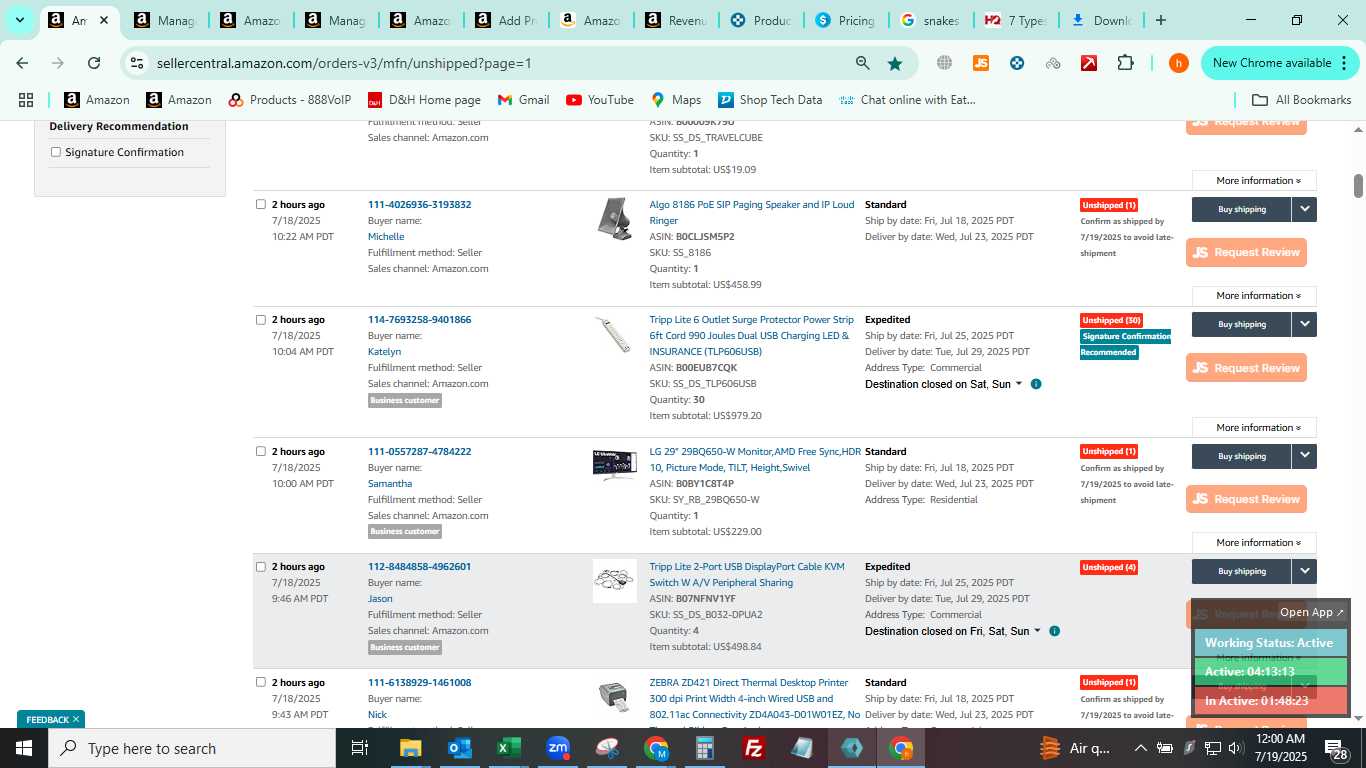Launch Excel from the taskbar
Viewport: 1366px width, 768px height.
(509, 748)
